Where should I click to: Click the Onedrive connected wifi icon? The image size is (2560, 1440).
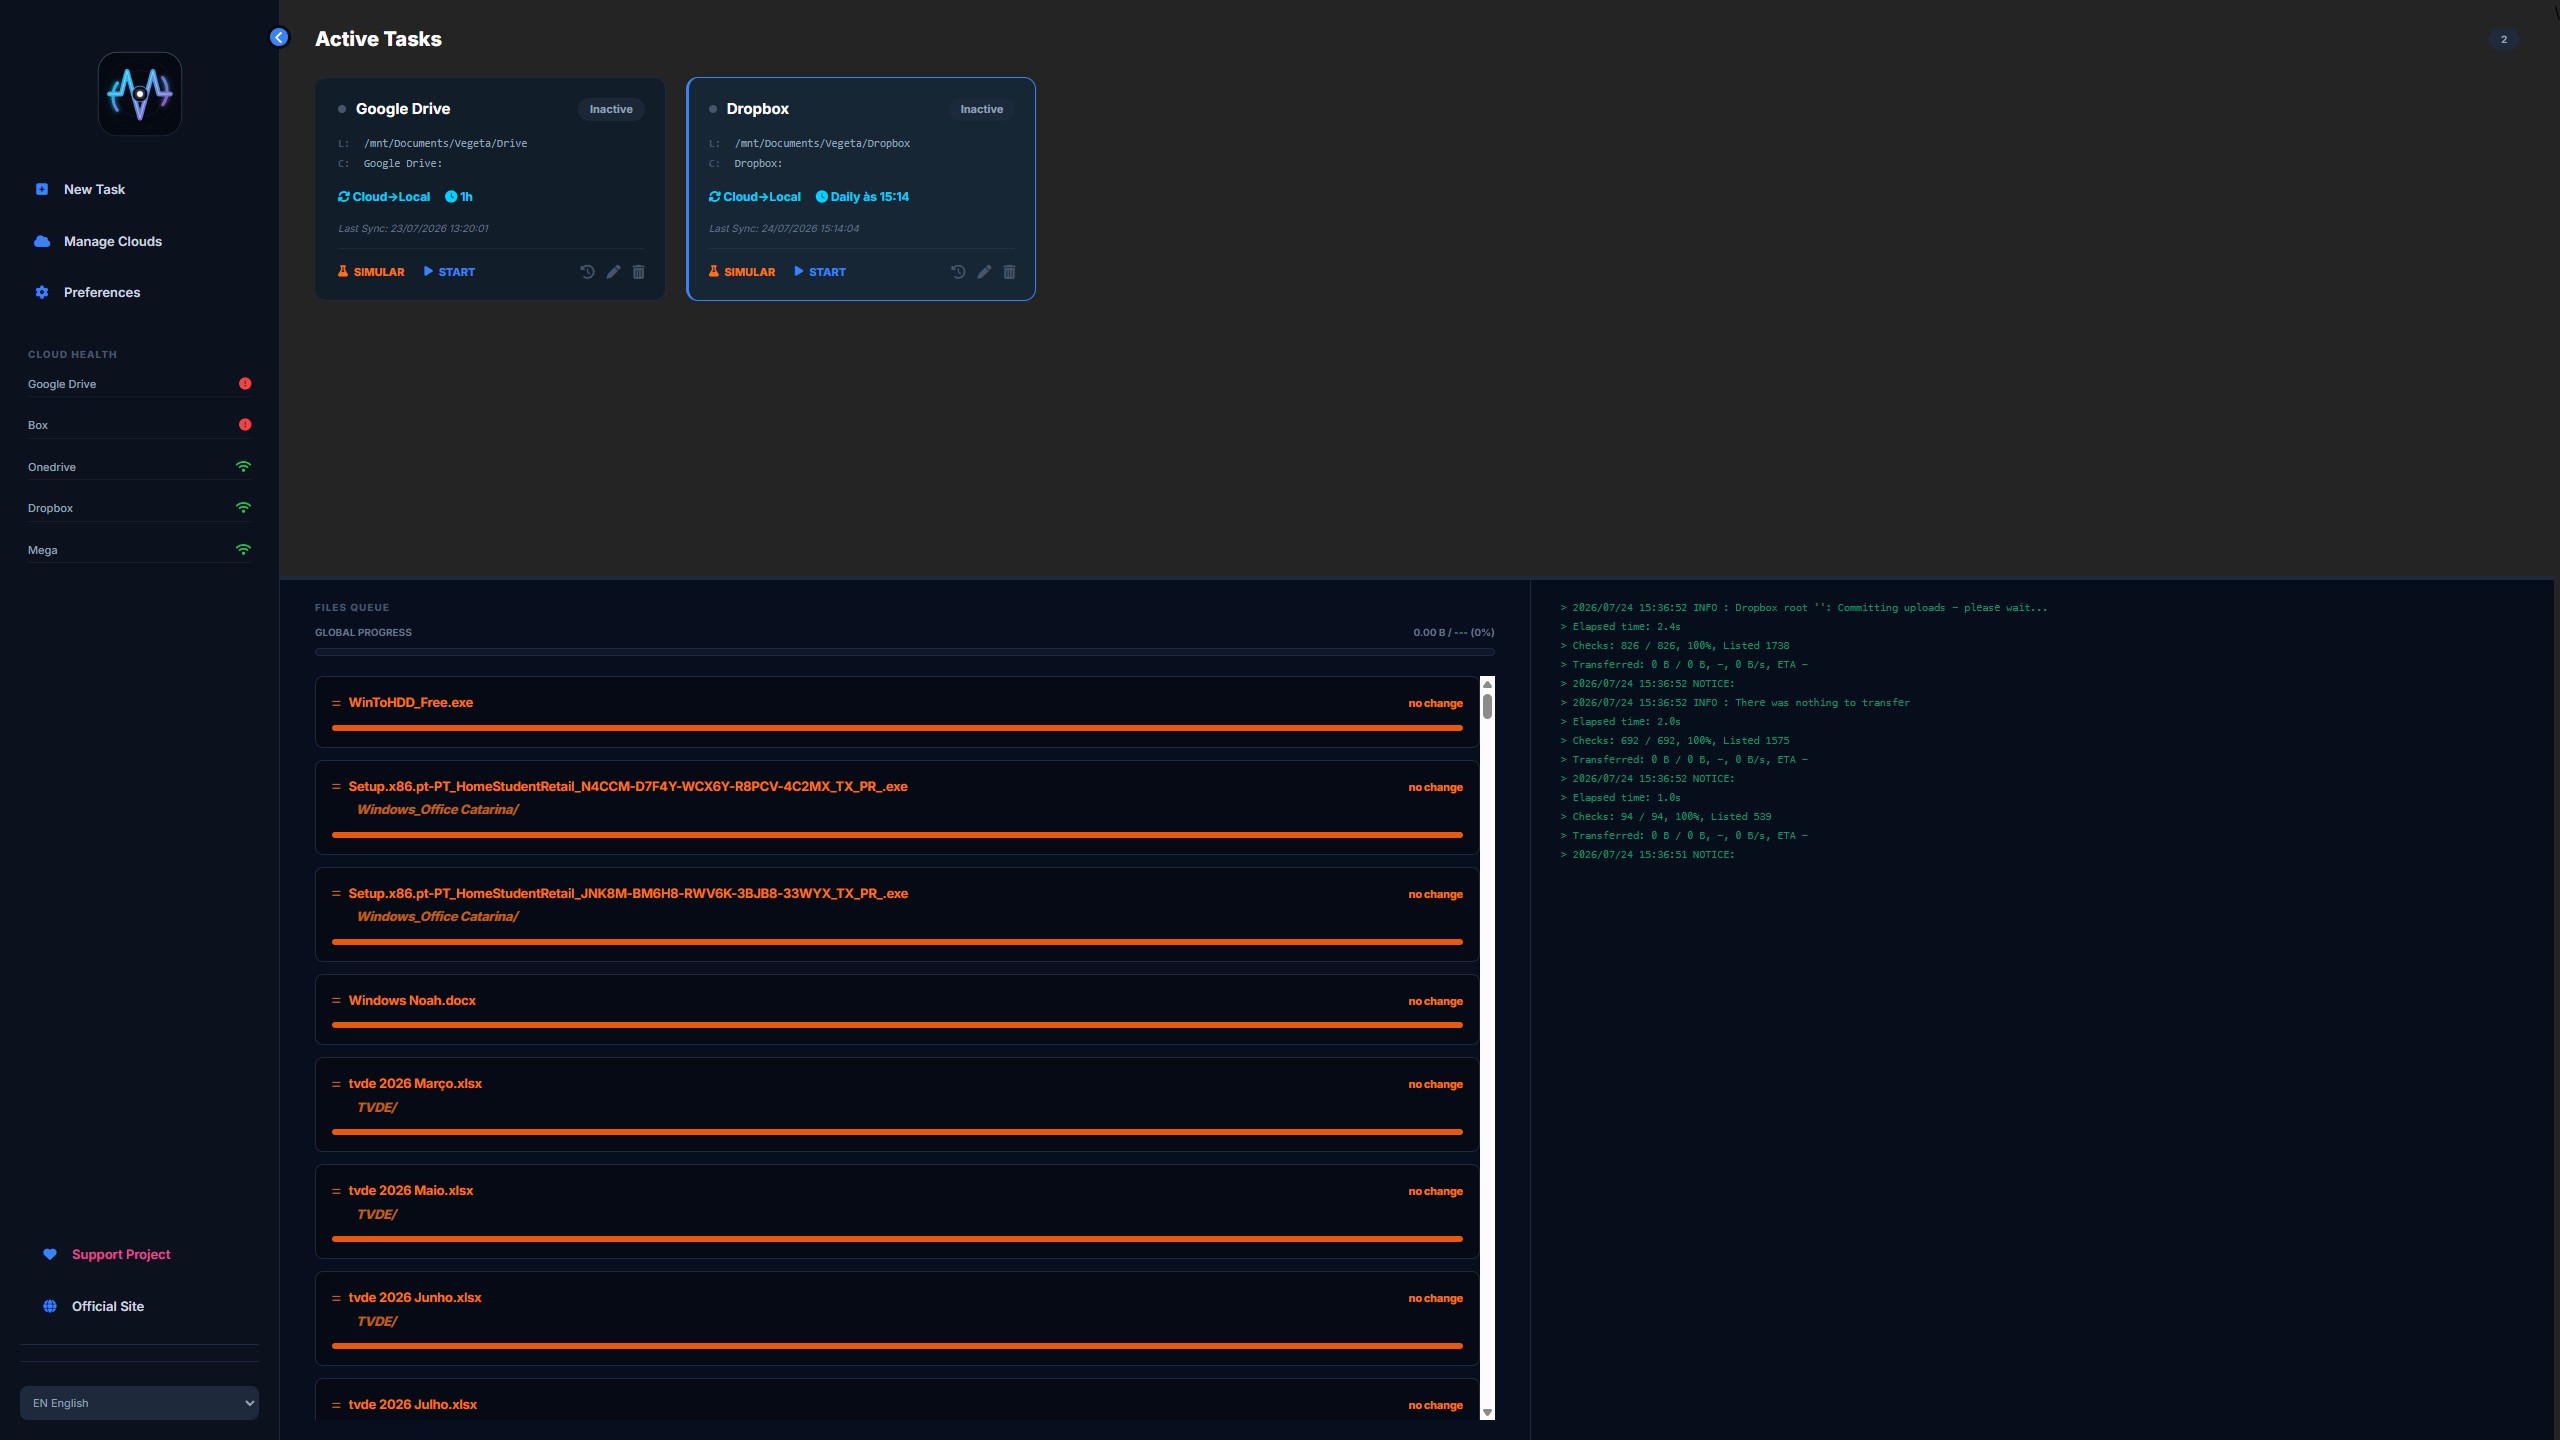tap(243, 466)
